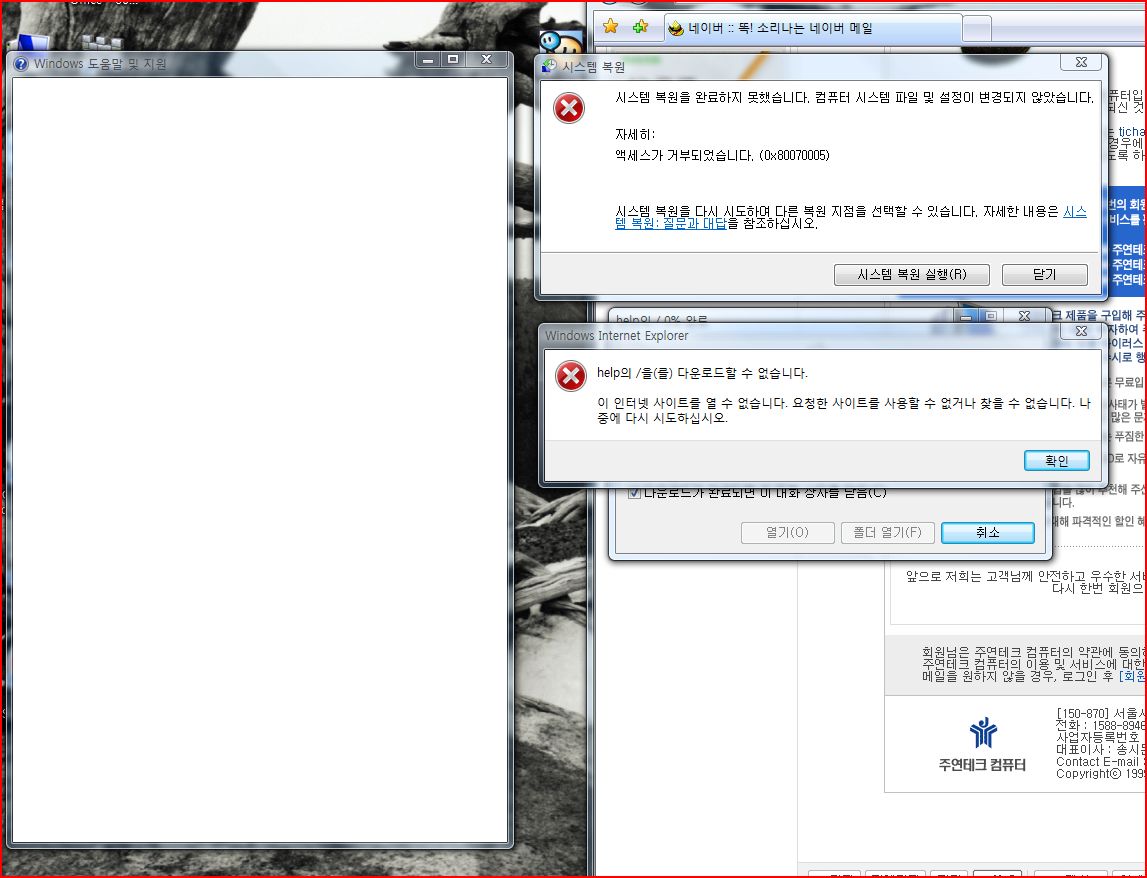Click the 열기(O) button in download dialog

[788, 533]
